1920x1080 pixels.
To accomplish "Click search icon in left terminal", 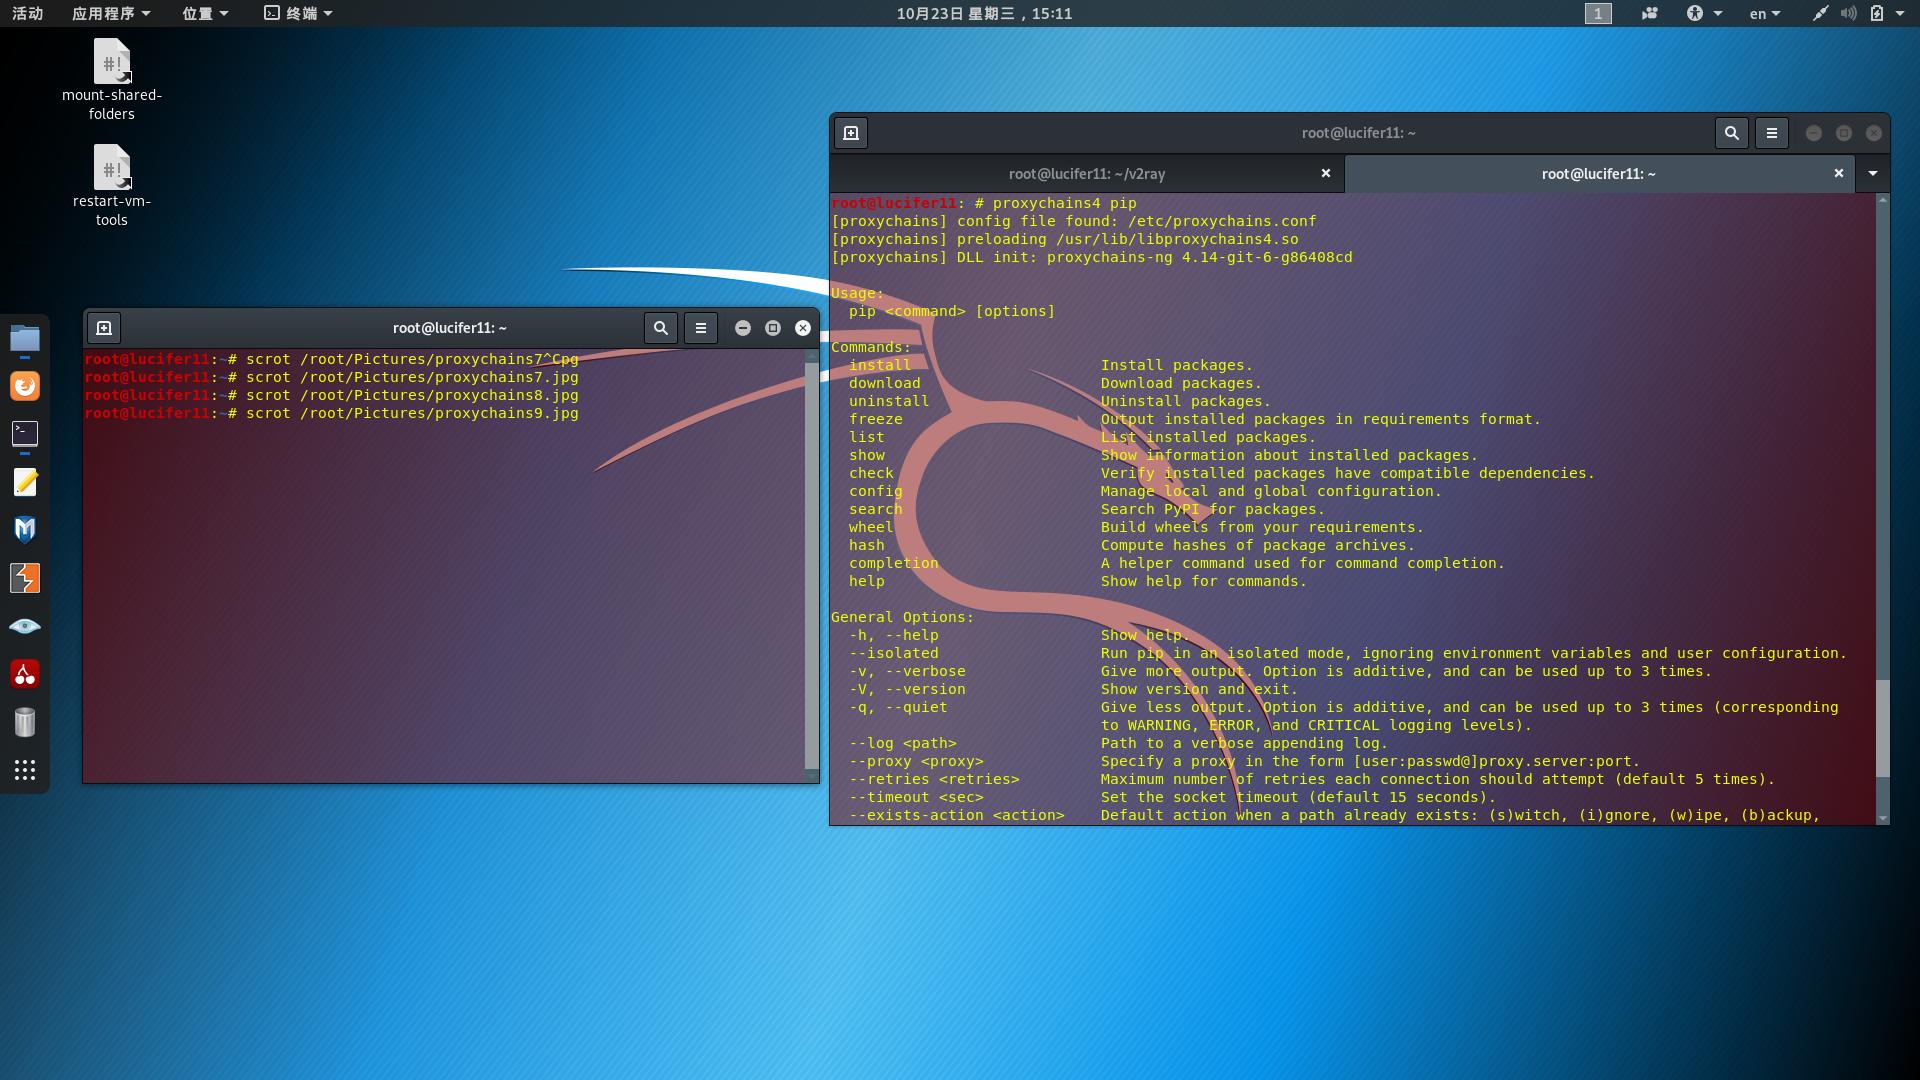I will pos(660,328).
